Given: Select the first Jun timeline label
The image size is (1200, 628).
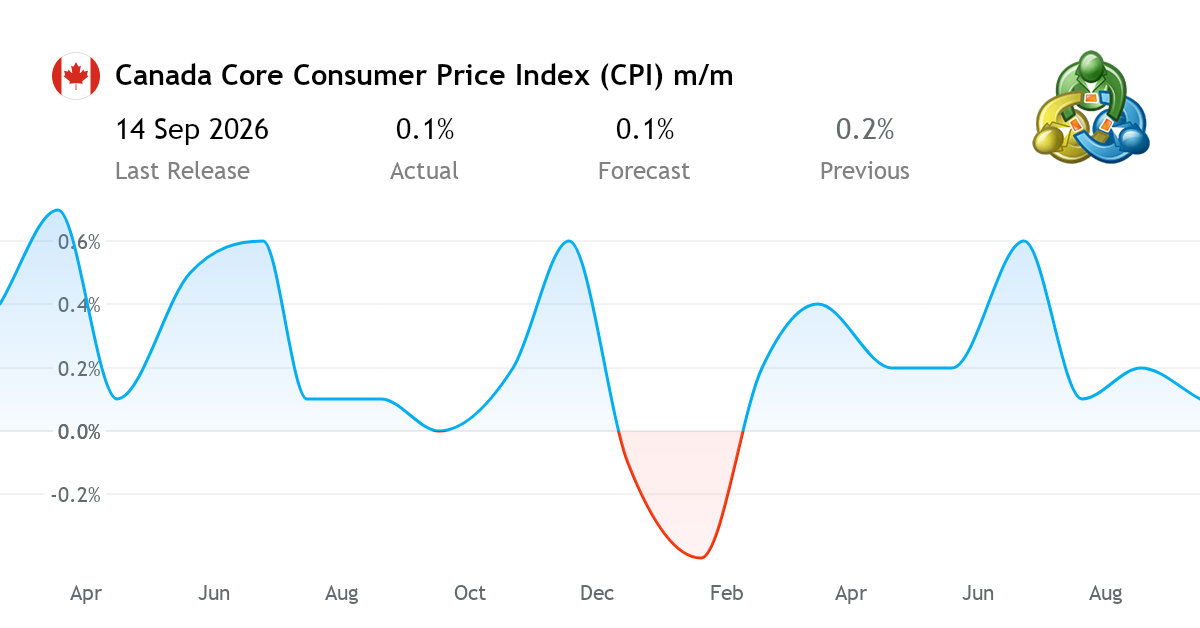Looking at the screenshot, I should [x=214, y=593].
